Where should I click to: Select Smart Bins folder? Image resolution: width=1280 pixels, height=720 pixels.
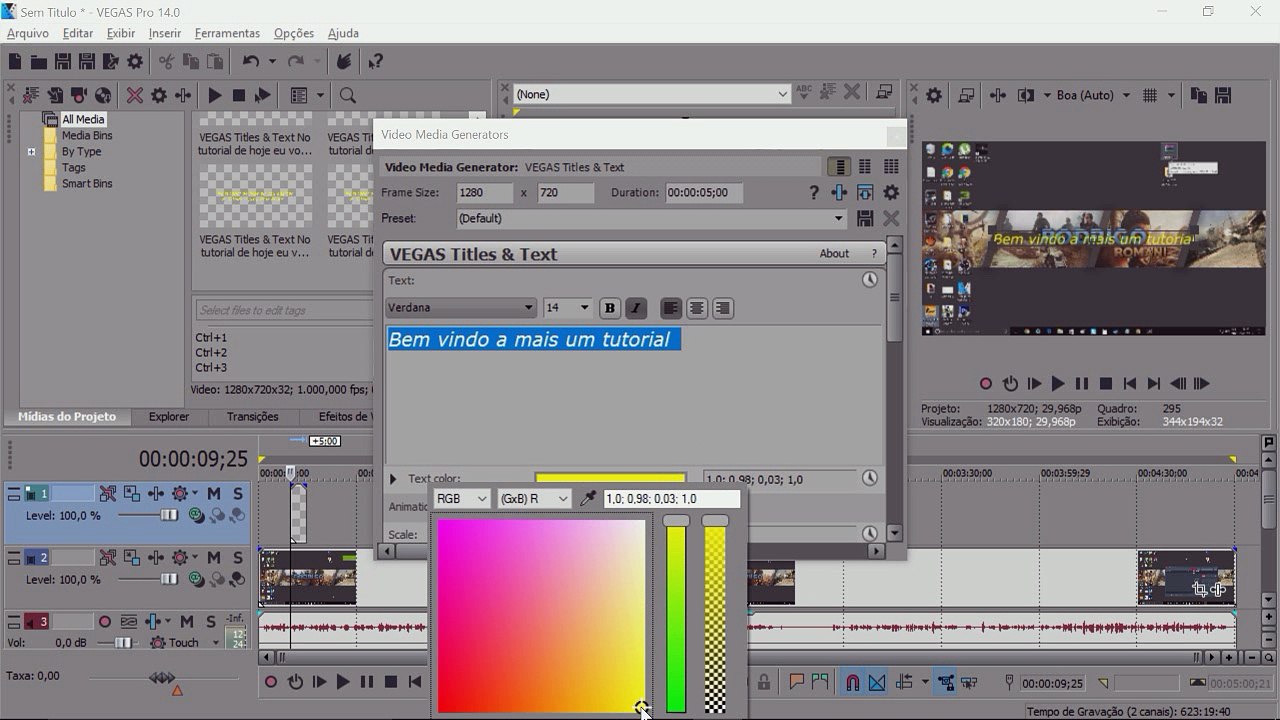tap(87, 184)
